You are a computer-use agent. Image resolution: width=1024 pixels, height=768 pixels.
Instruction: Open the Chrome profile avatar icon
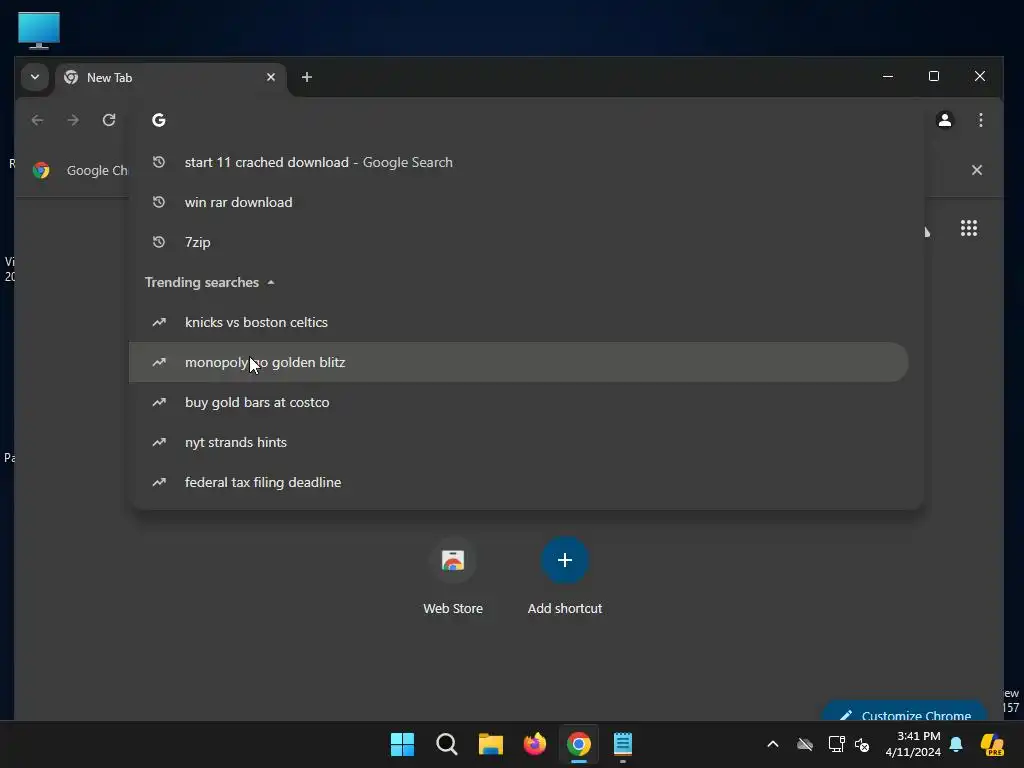pos(944,120)
